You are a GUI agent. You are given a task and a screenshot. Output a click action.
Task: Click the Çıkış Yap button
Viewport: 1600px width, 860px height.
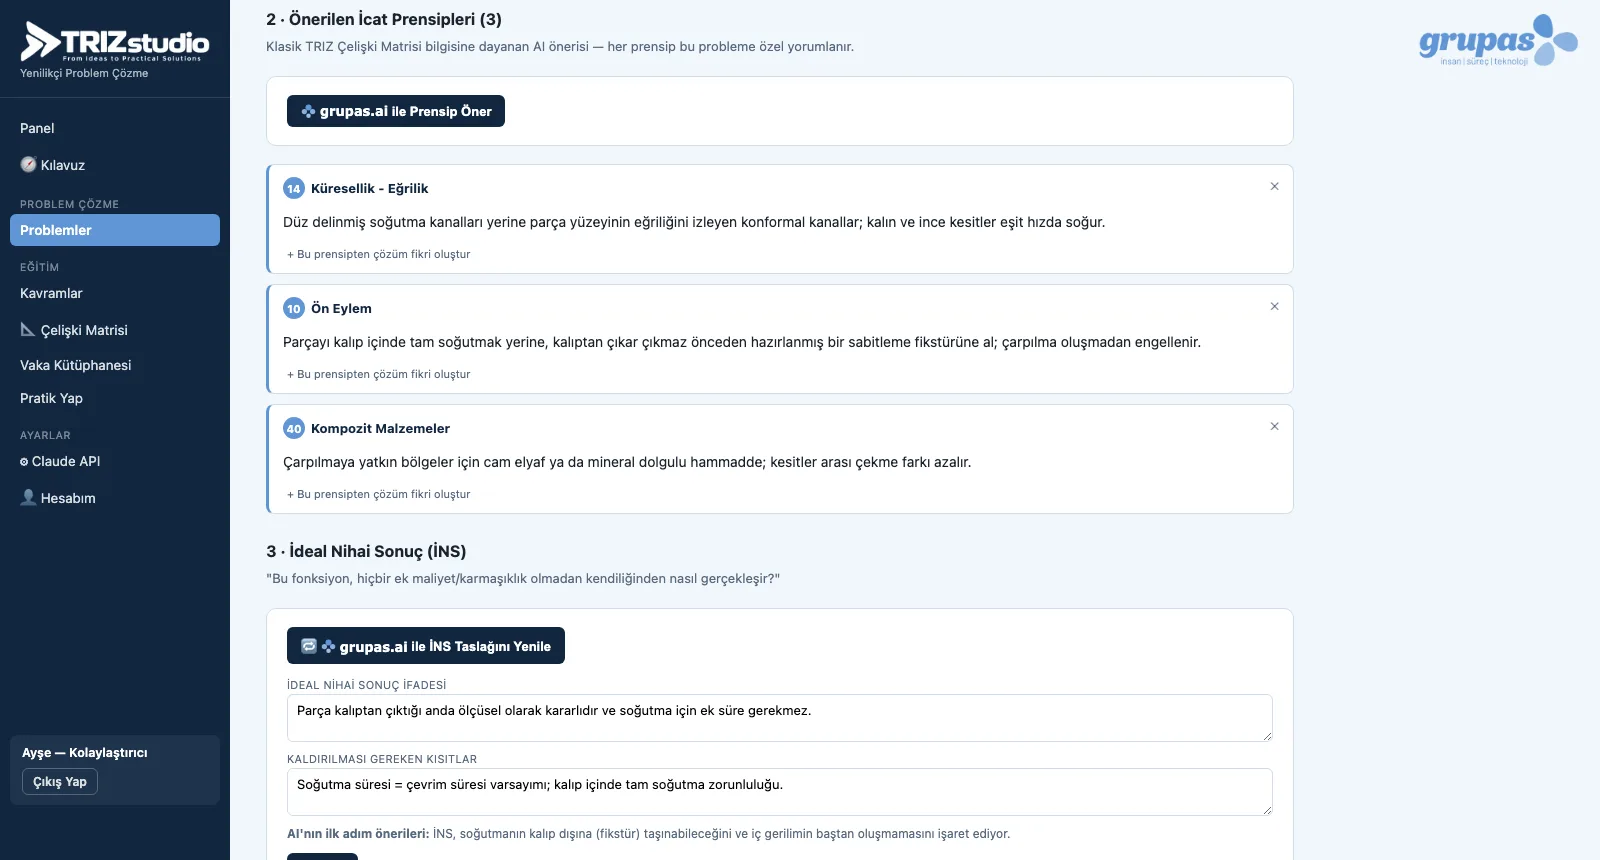tap(60, 782)
